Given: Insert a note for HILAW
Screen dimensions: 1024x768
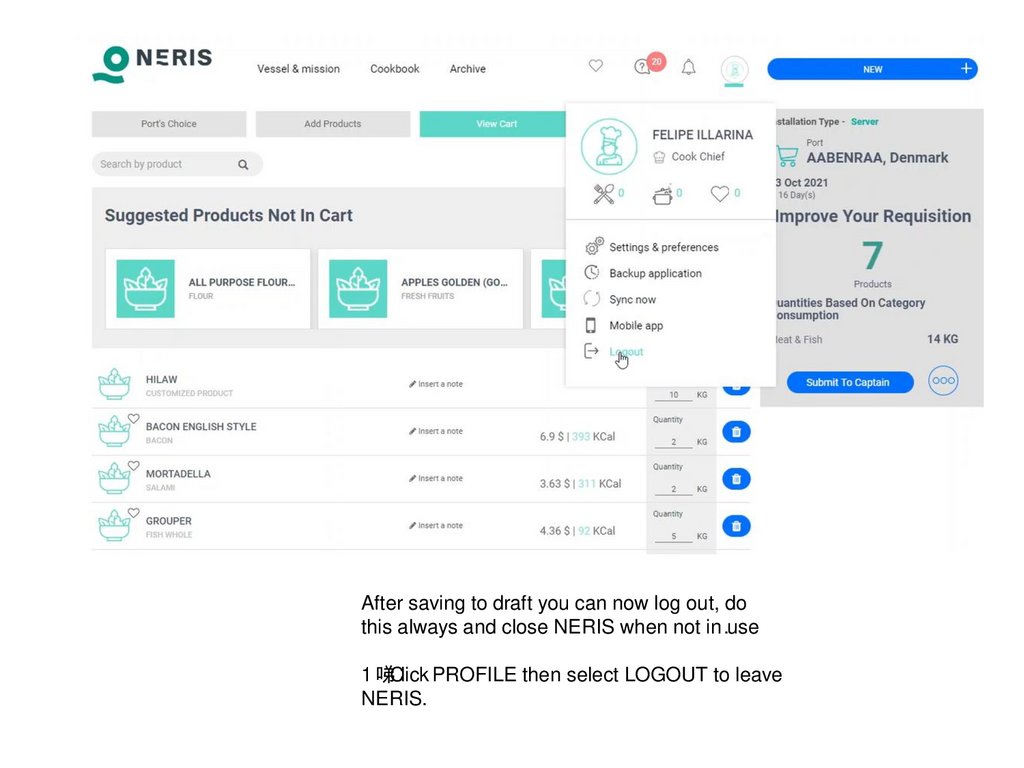Looking at the screenshot, I should pyautogui.click(x=436, y=384).
